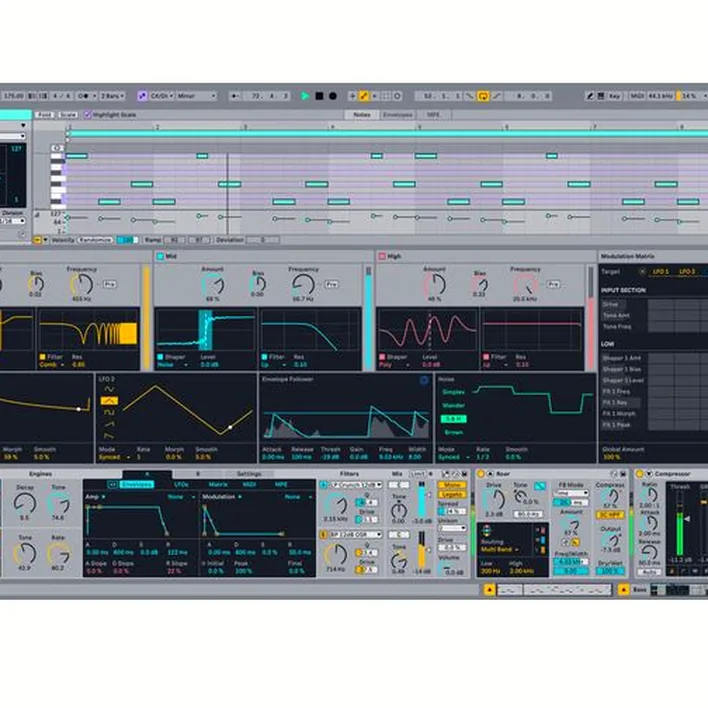Toggle the High Filter enable square
Viewport: 708px width, 708px height.
tap(486, 357)
